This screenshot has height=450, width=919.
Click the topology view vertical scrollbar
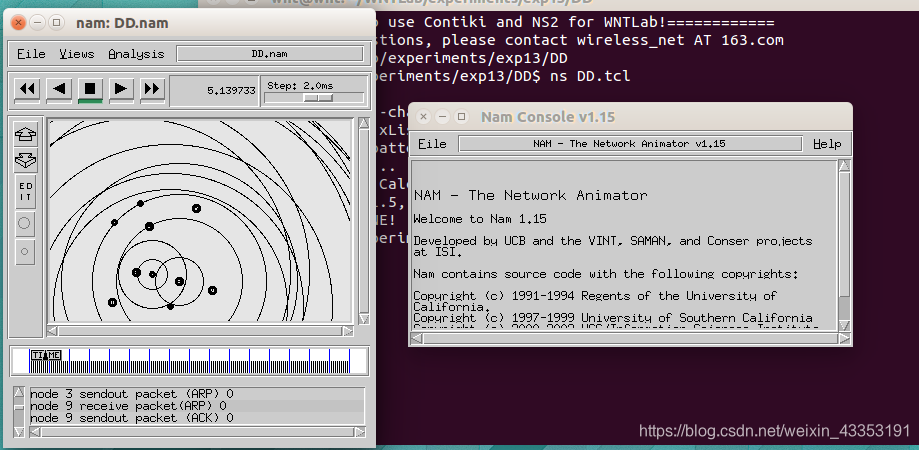[x=364, y=221]
